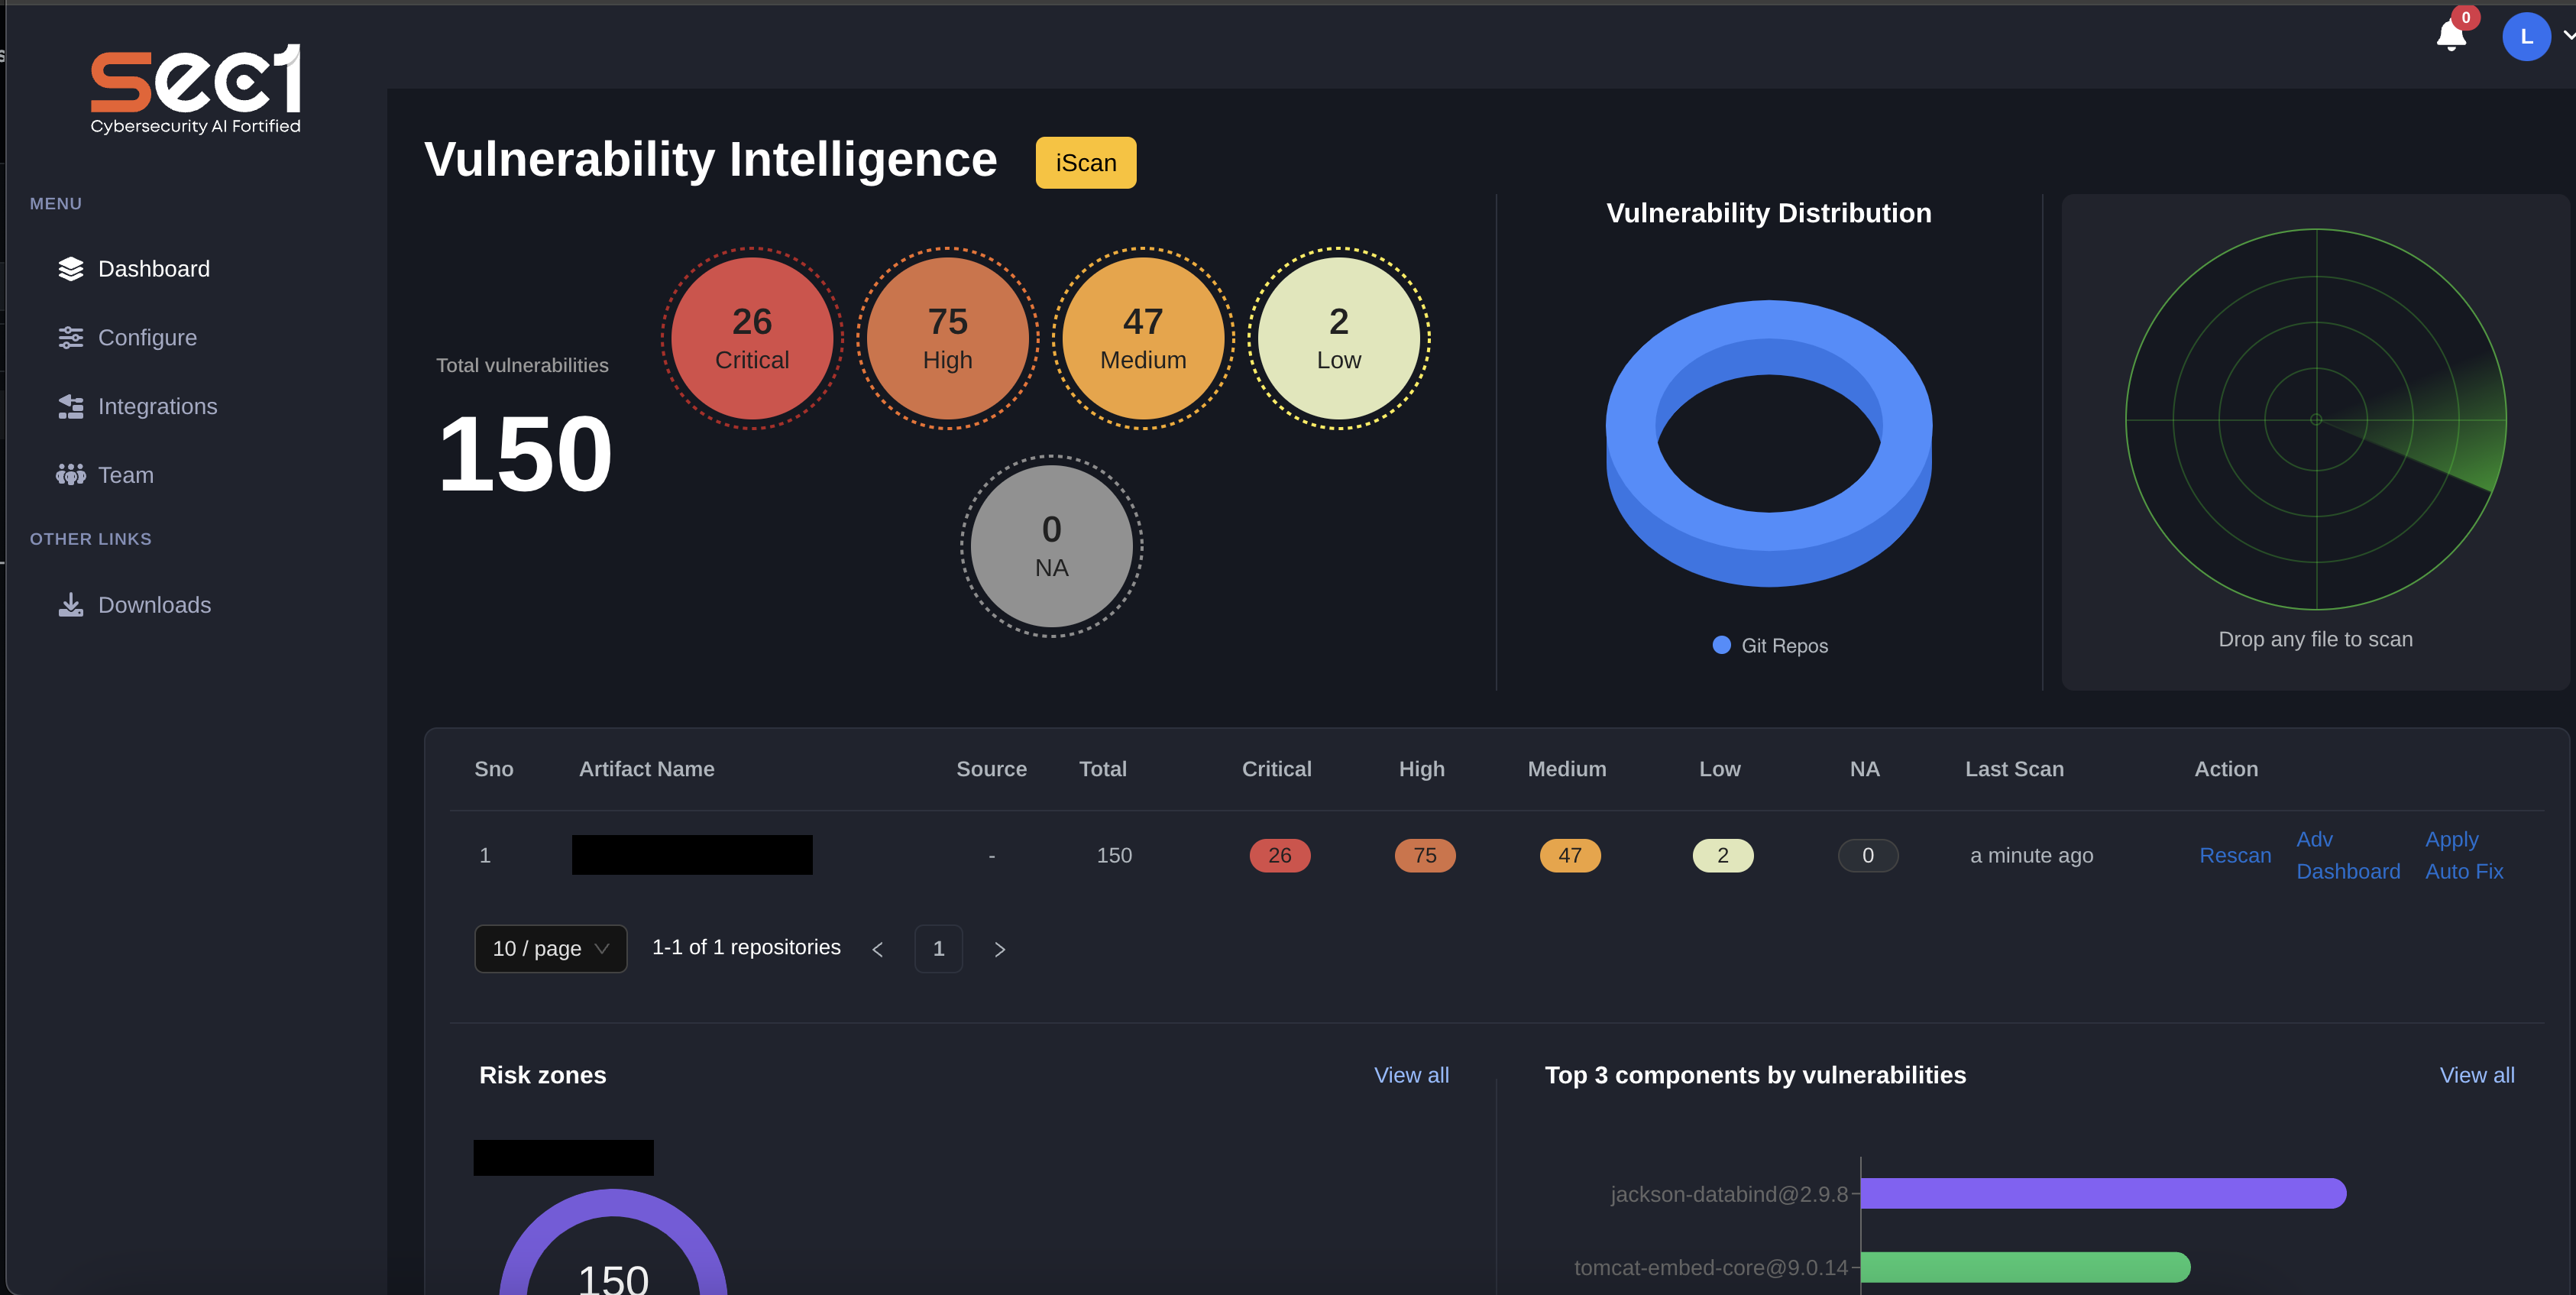Toggle the Git Repos legend dot
This screenshot has height=1295, width=2576.
coord(1721,645)
